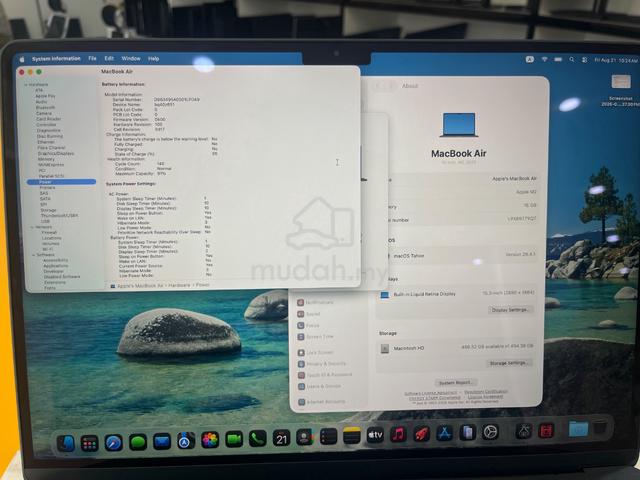Select Apple Pay in the sidebar
The width and height of the screenshot is (640, 480).
[45, 96]
